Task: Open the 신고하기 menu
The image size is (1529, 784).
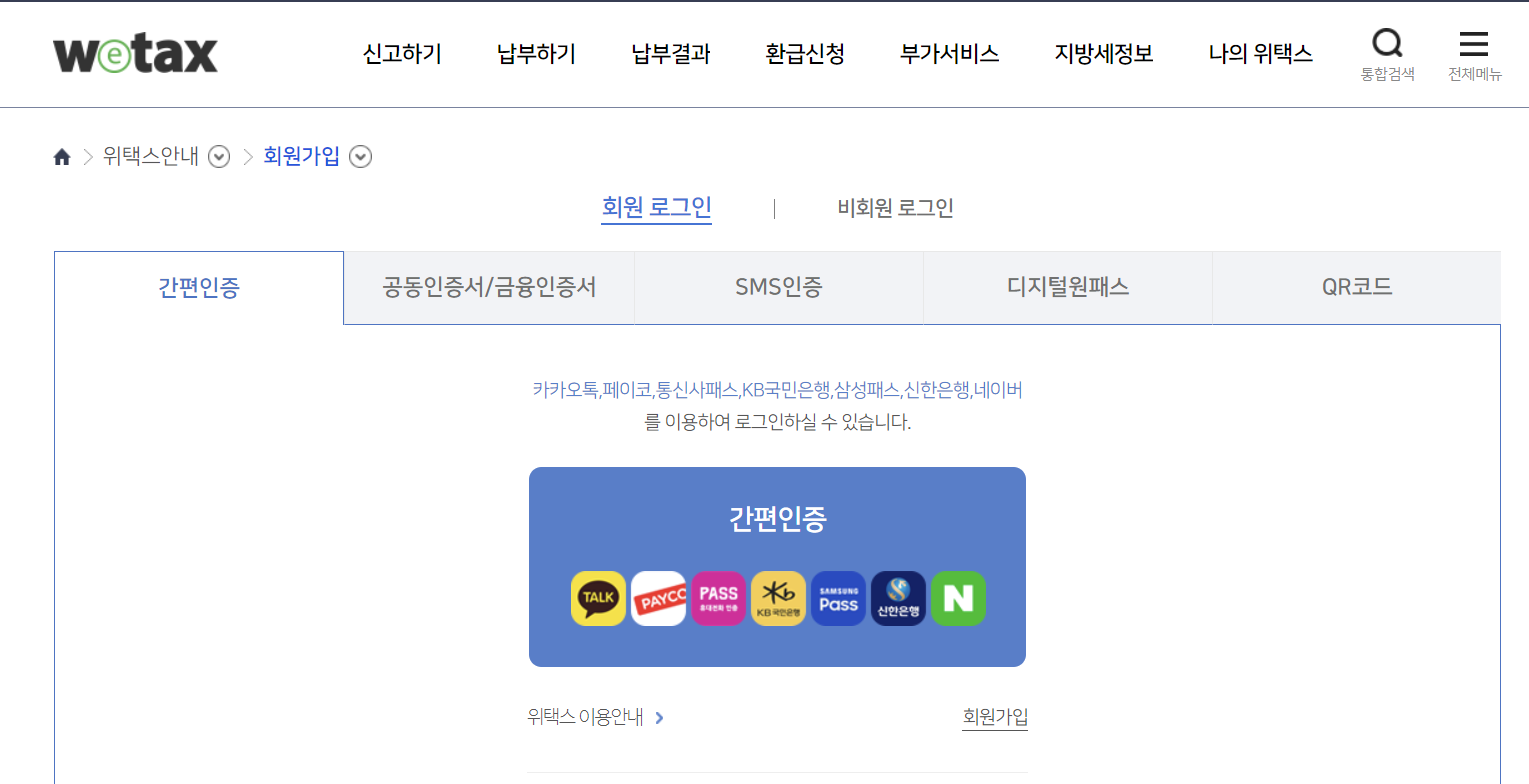Action: (x=402, y=54)
